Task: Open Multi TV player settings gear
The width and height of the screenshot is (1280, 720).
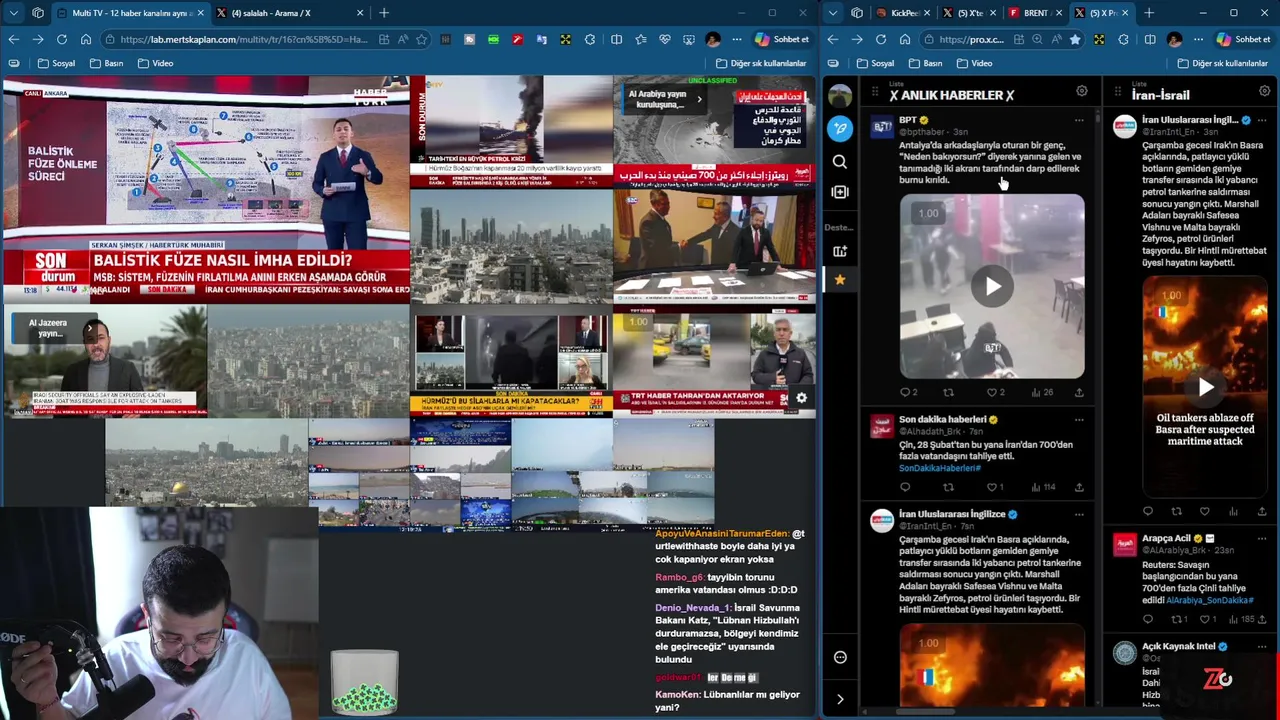Action: [801, 398]
